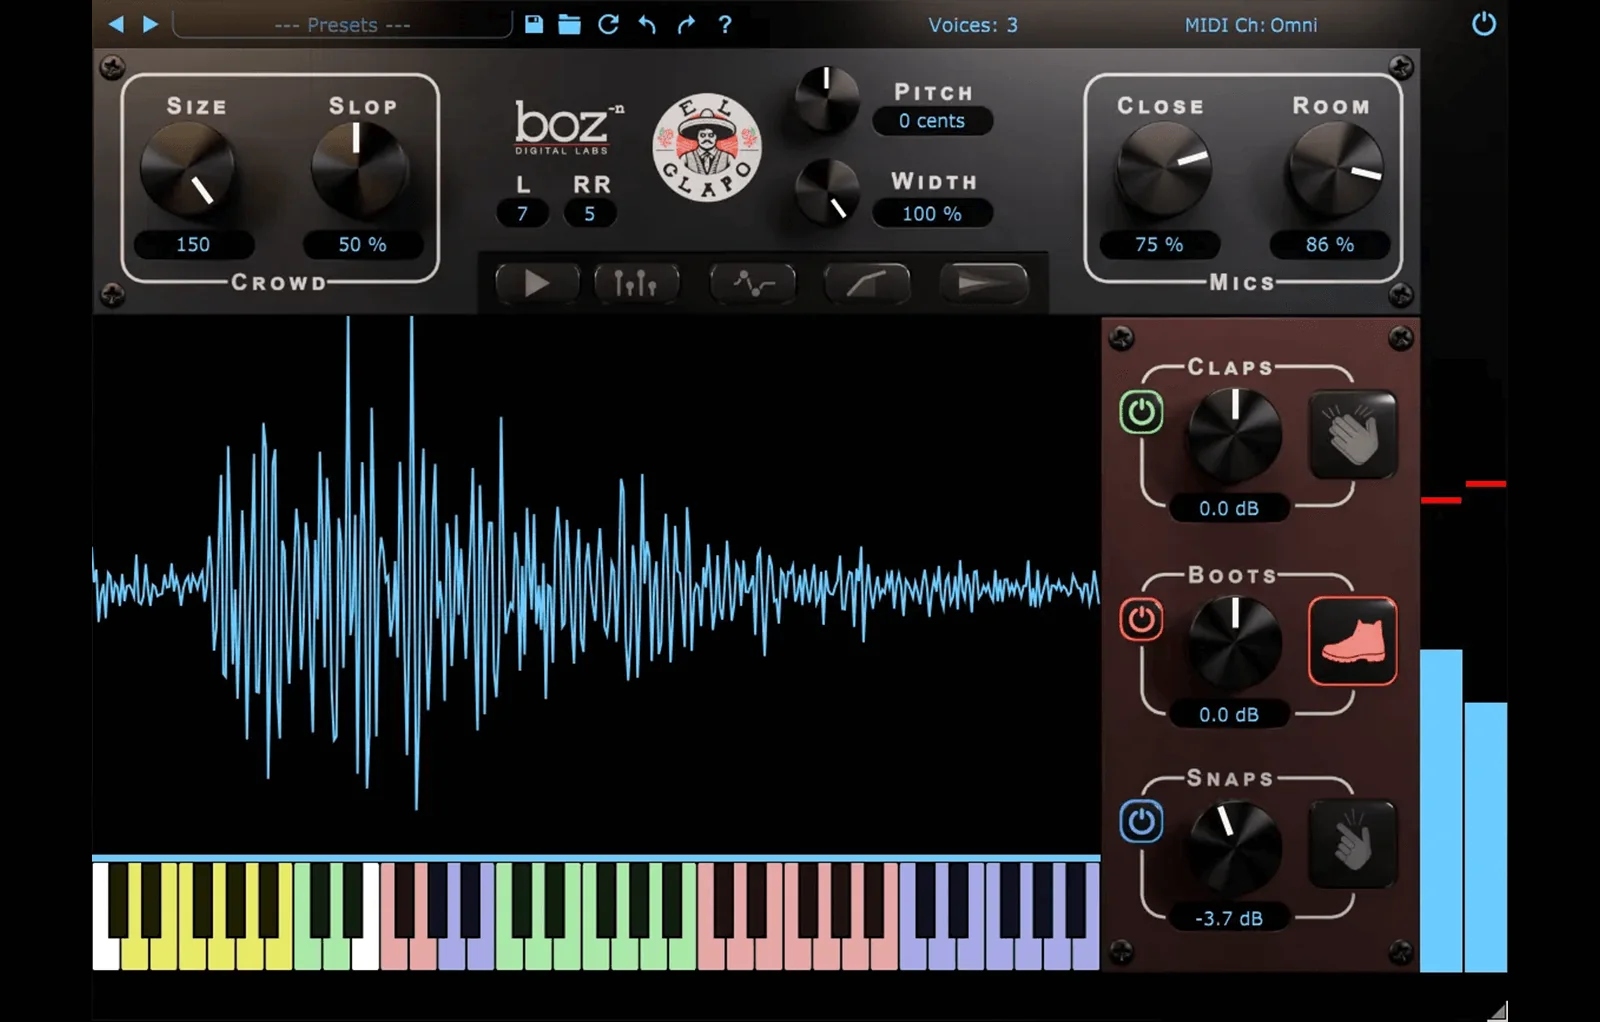The width and height of the screenshot is (1600, 1022).
Task: Click the undo arrow icon
Action: click(647, 24)
